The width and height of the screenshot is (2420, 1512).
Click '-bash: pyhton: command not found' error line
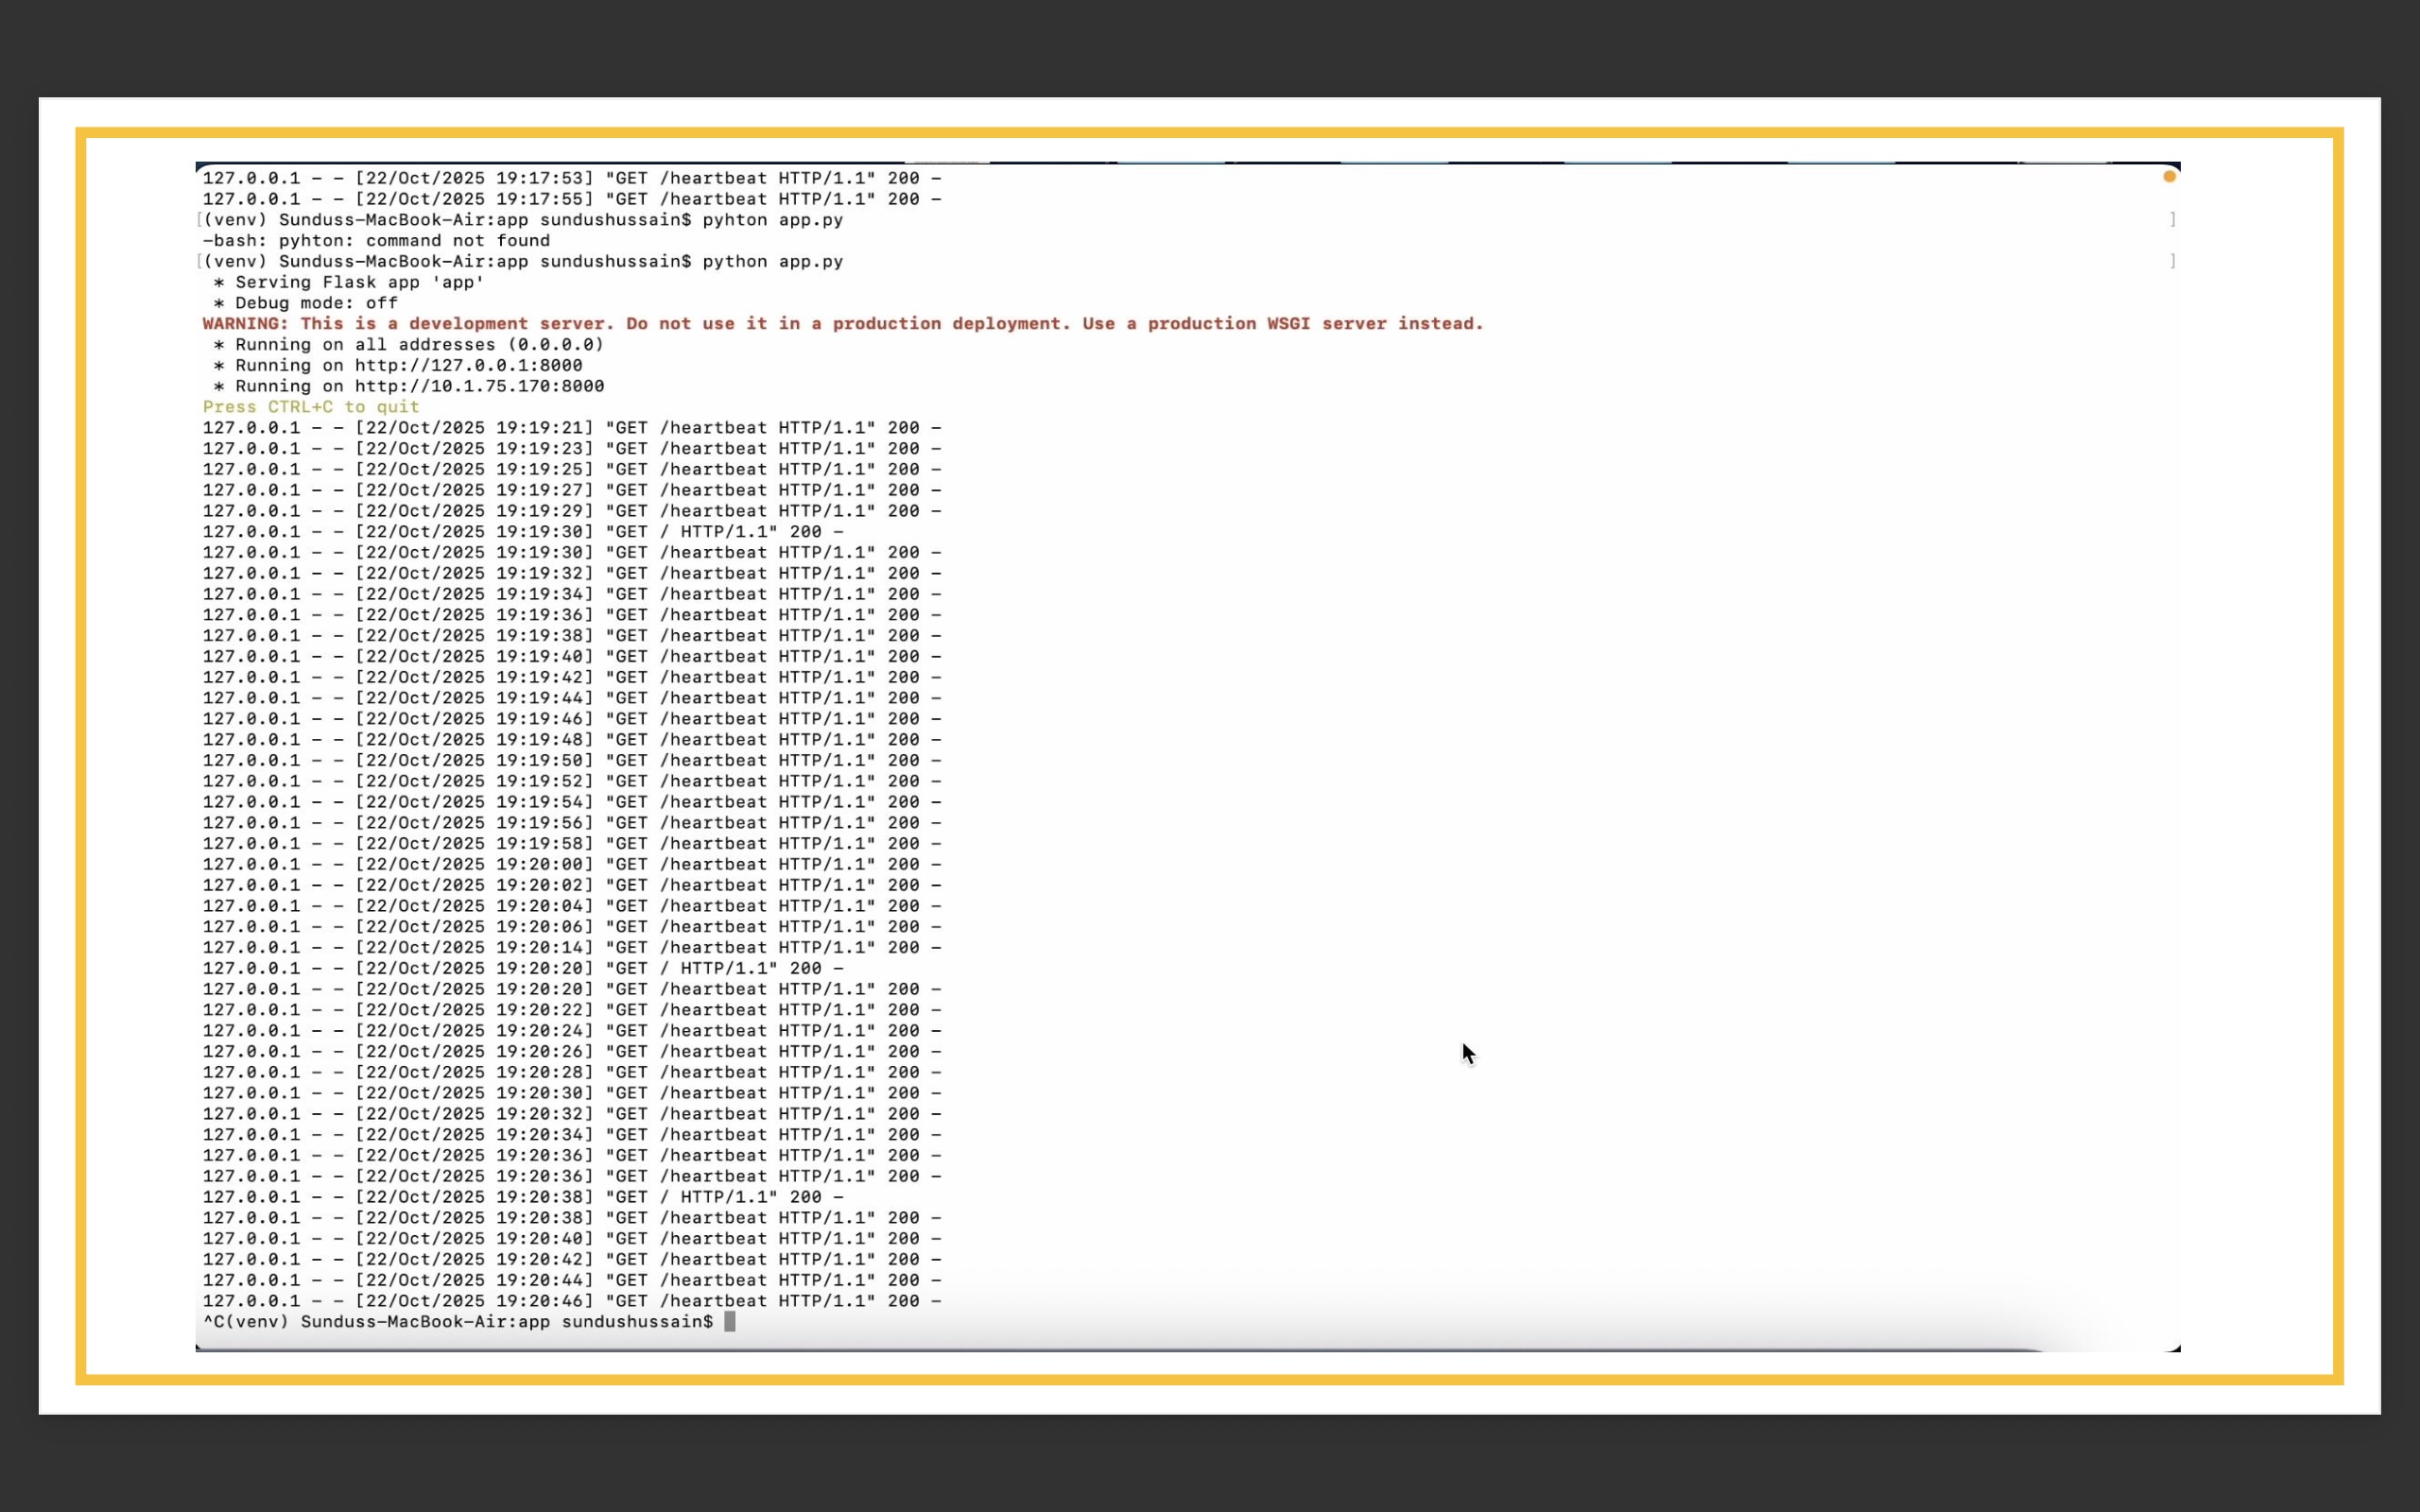[376, 241]
